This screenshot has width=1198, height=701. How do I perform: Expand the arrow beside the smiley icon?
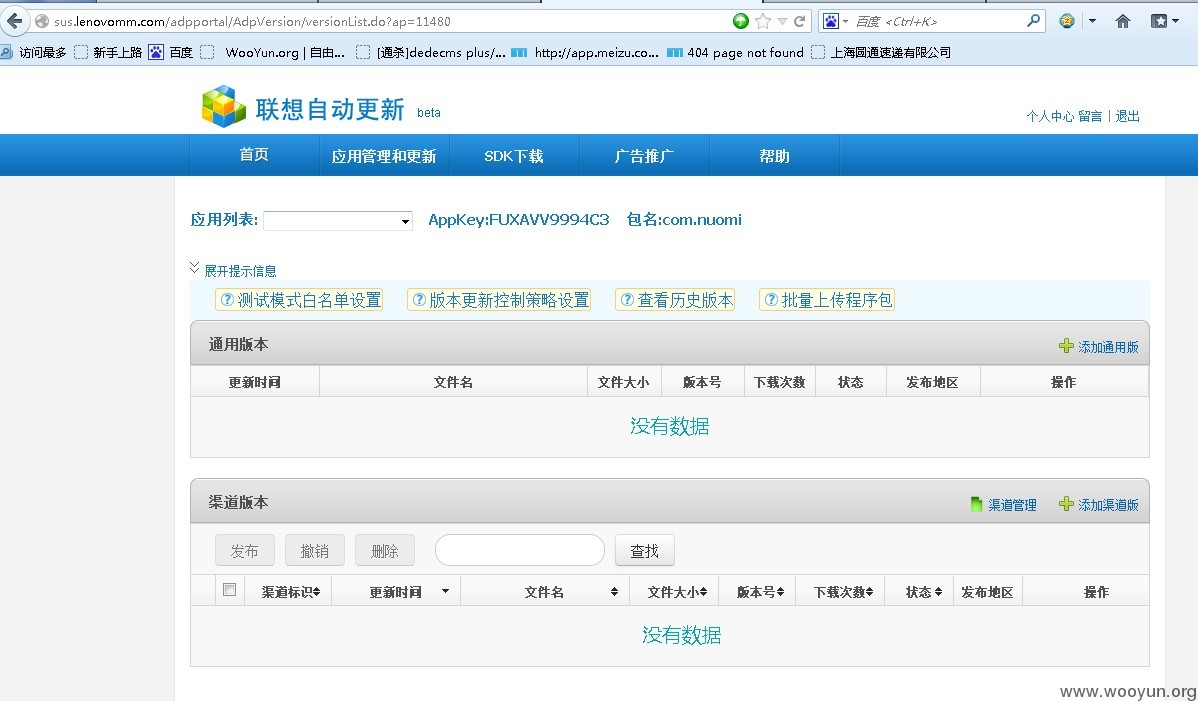[1093, 21]
